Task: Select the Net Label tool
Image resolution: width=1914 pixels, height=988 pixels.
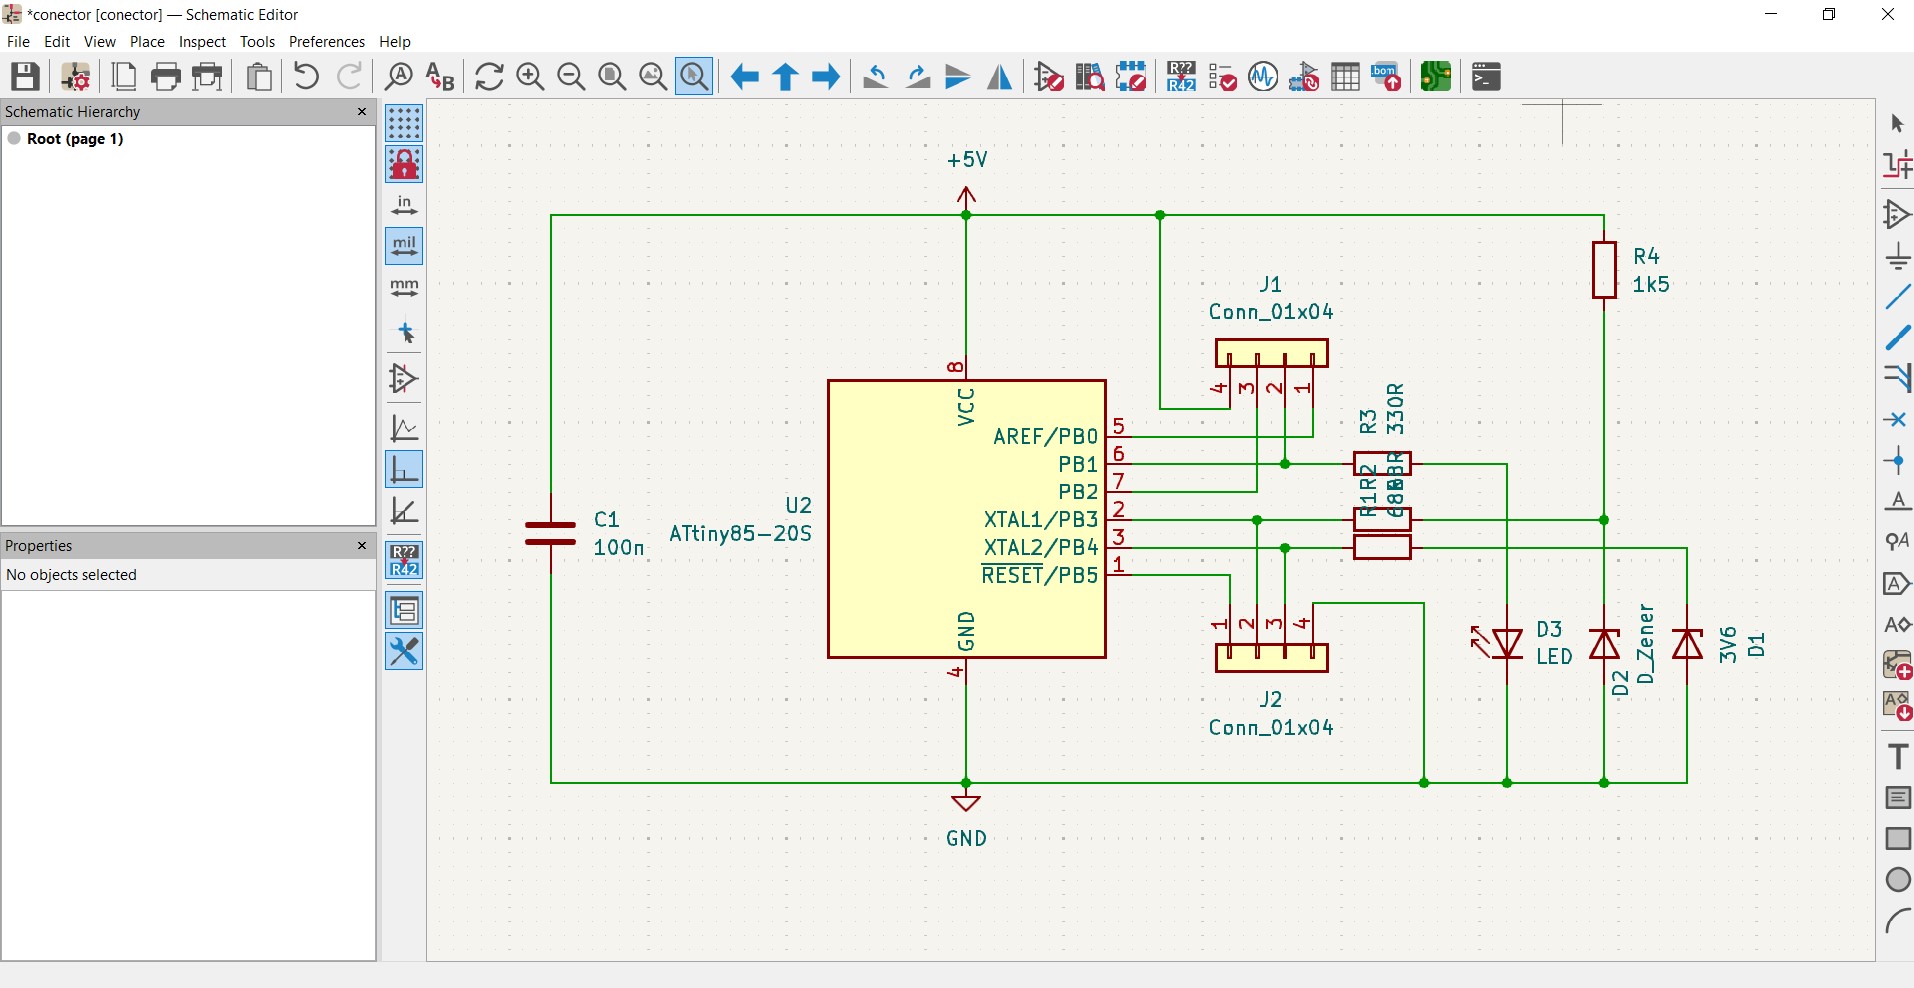Action: [x=1897, y=501]
